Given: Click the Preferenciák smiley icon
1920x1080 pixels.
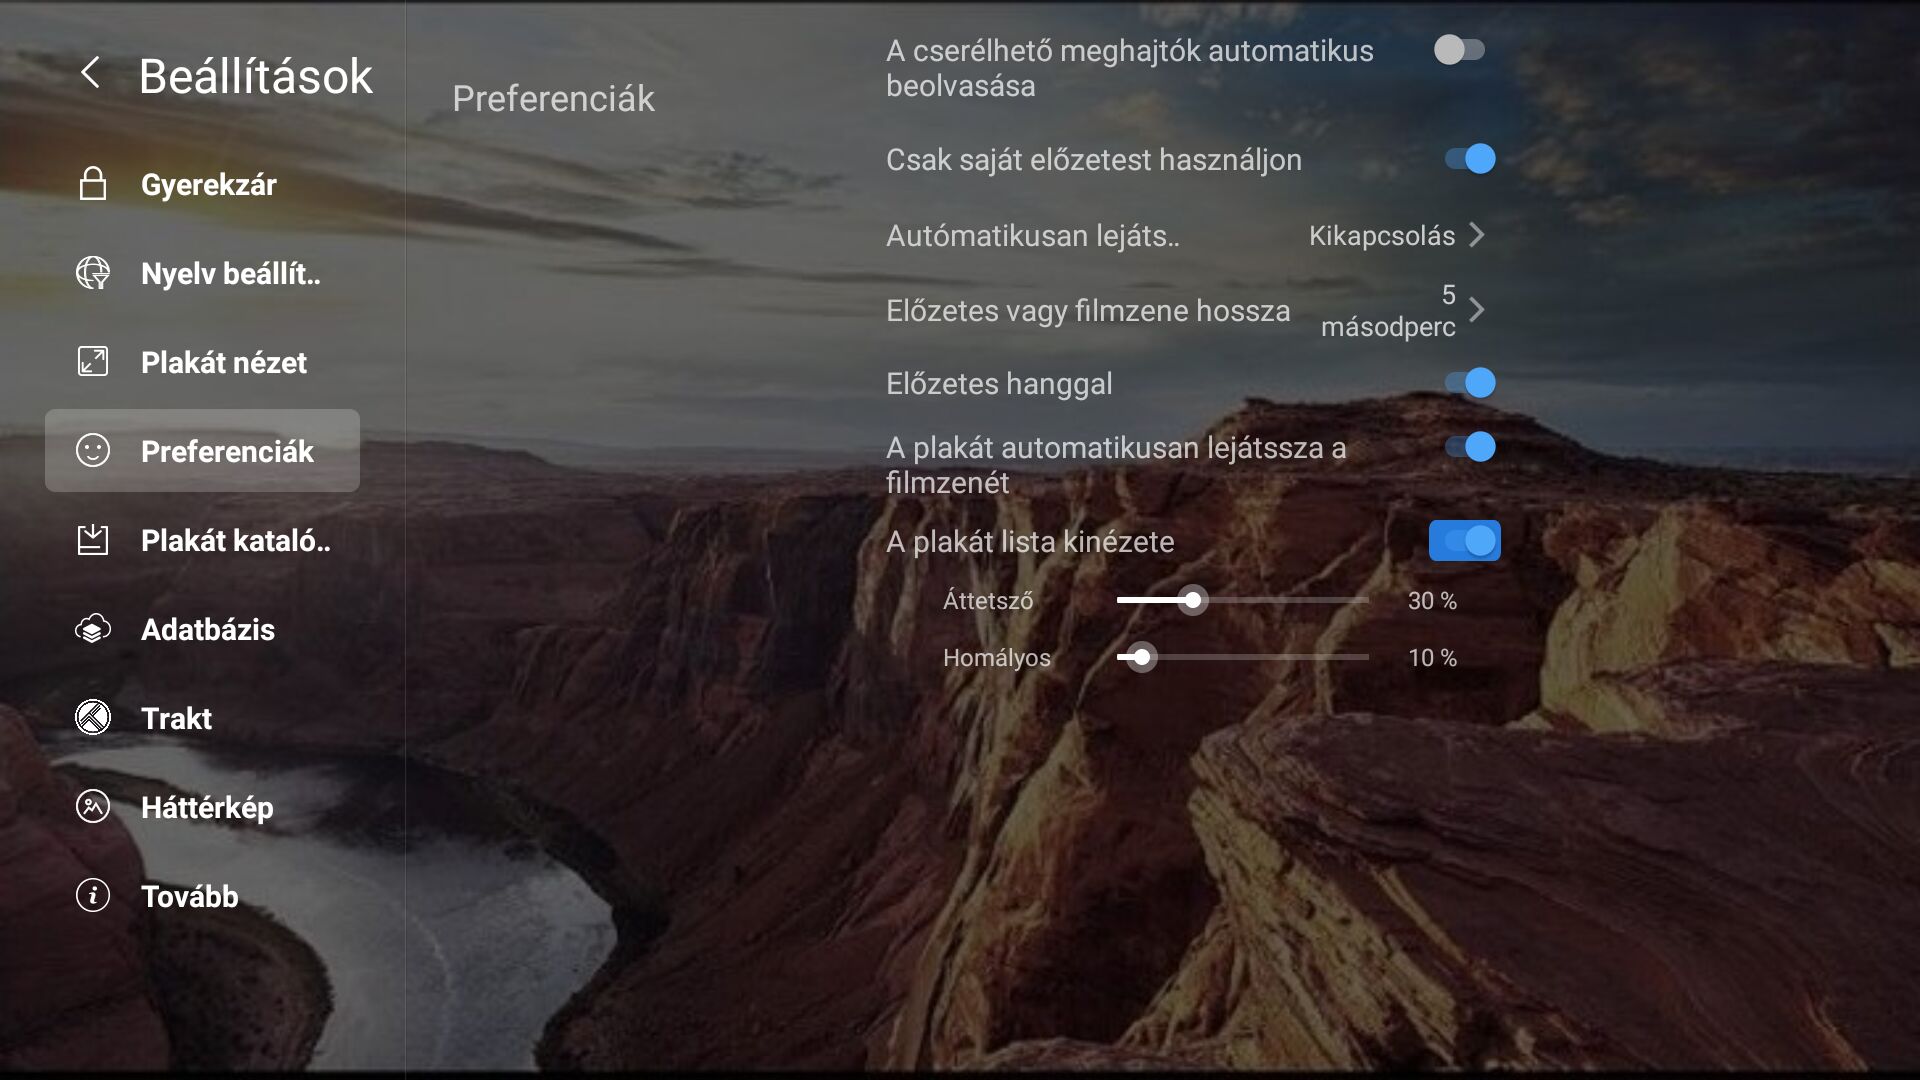Looking at the screenshot, I should [93, 450].
